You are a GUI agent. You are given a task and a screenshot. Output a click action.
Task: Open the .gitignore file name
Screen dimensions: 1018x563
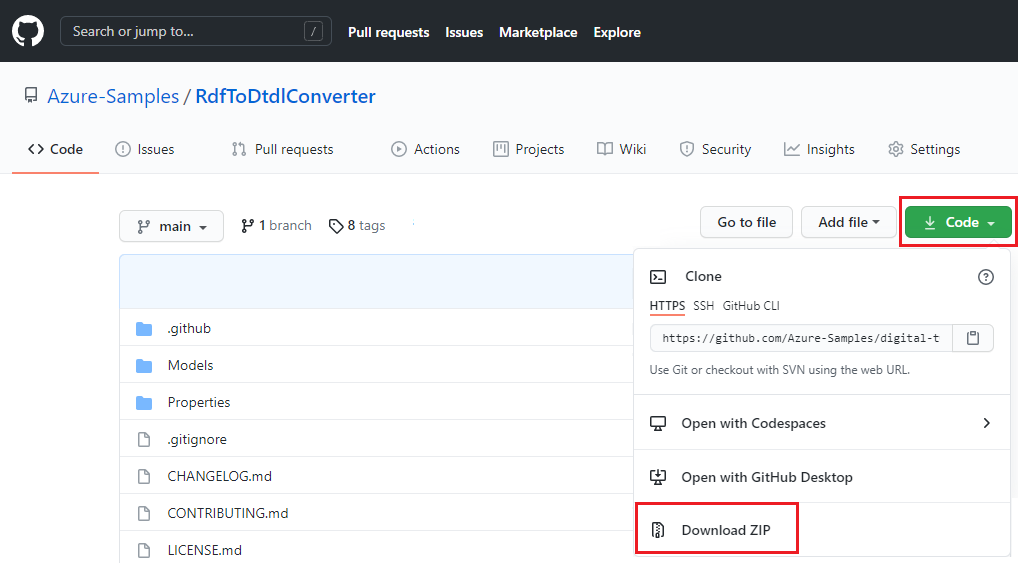click(x=197, y=440)
